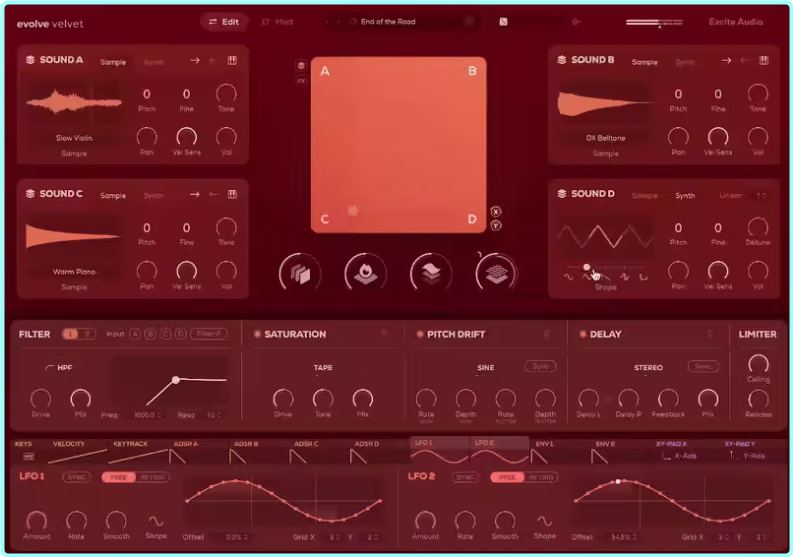Open the TAPE saturation type selector

point(323,368)
